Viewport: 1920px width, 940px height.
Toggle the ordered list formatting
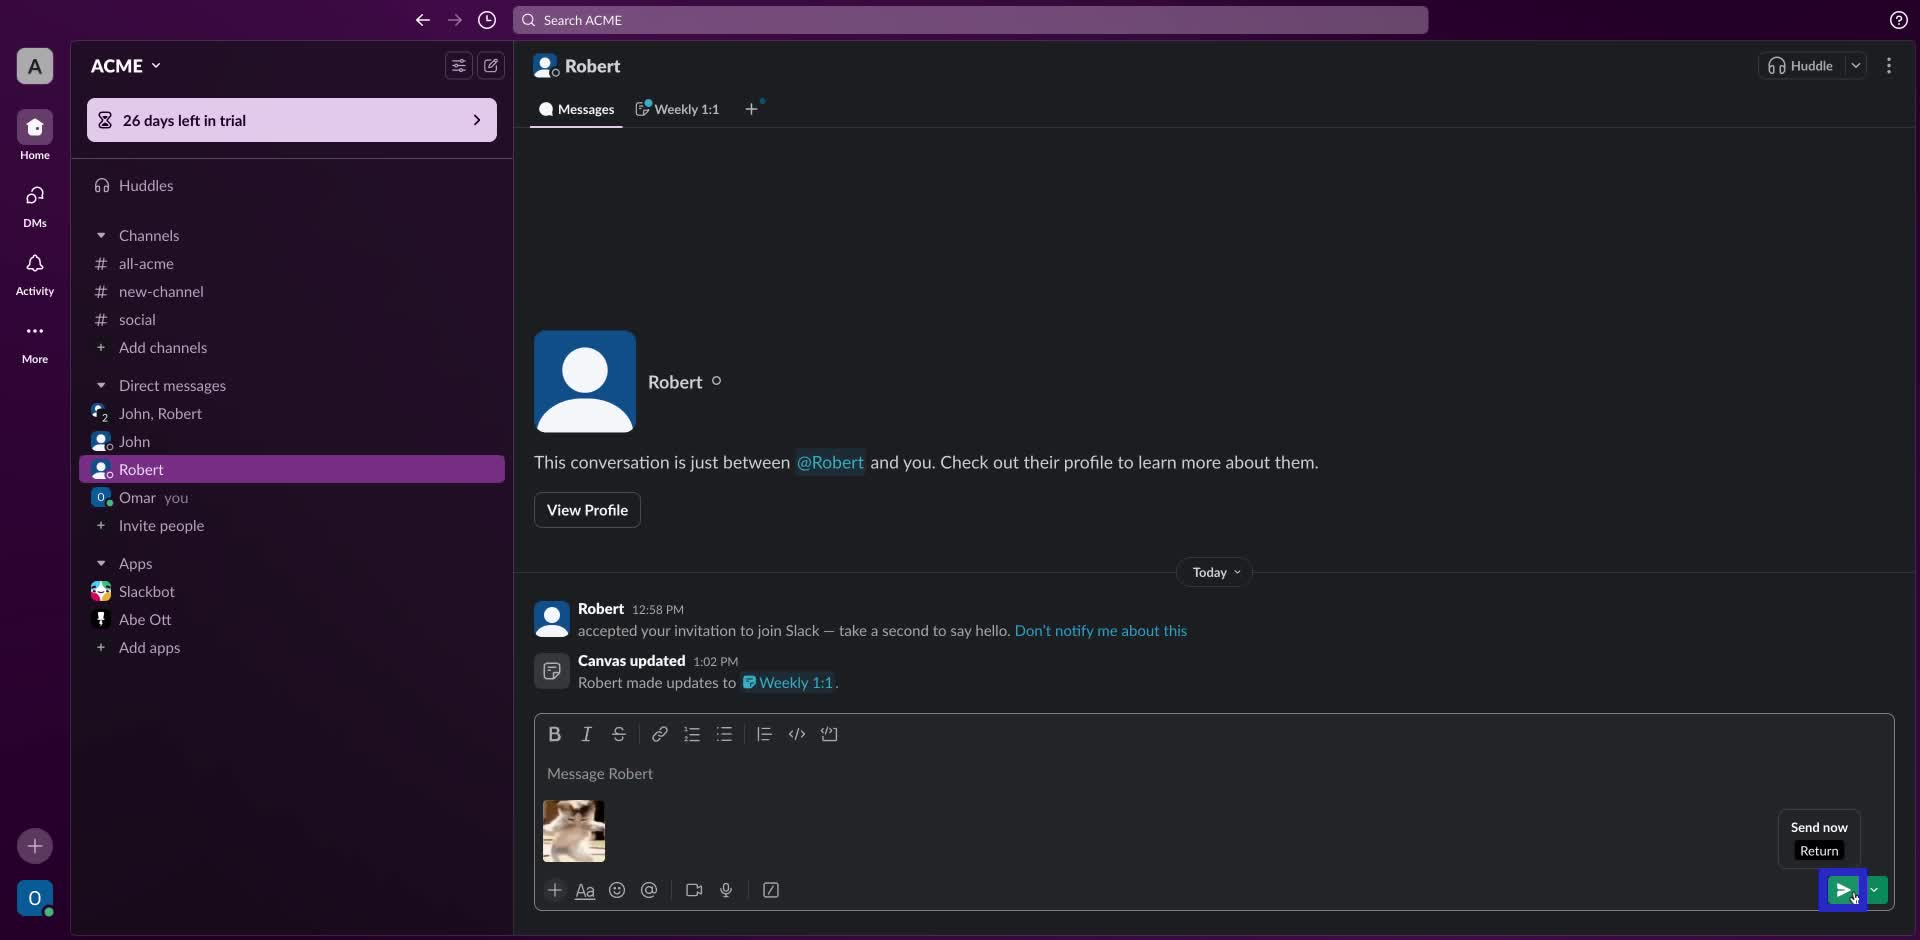[x=692, y=734]
